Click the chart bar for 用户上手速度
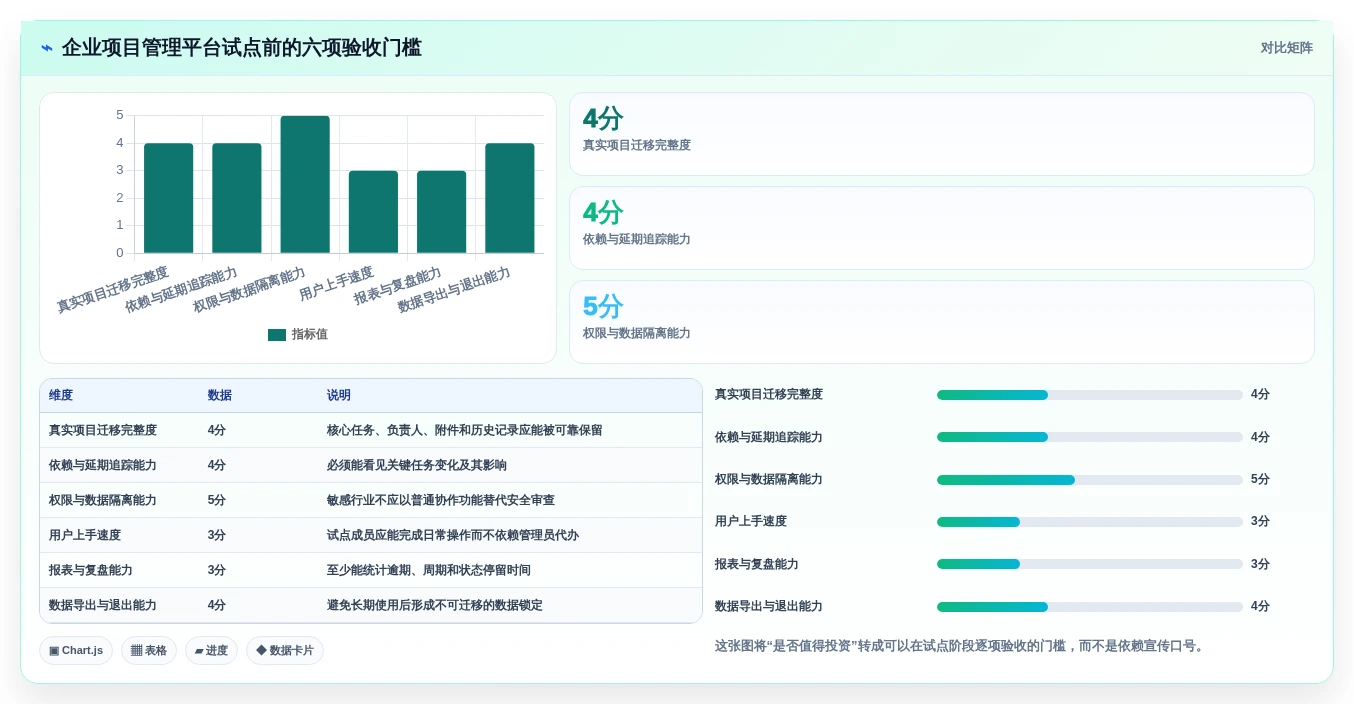 (x=373, y=212)
